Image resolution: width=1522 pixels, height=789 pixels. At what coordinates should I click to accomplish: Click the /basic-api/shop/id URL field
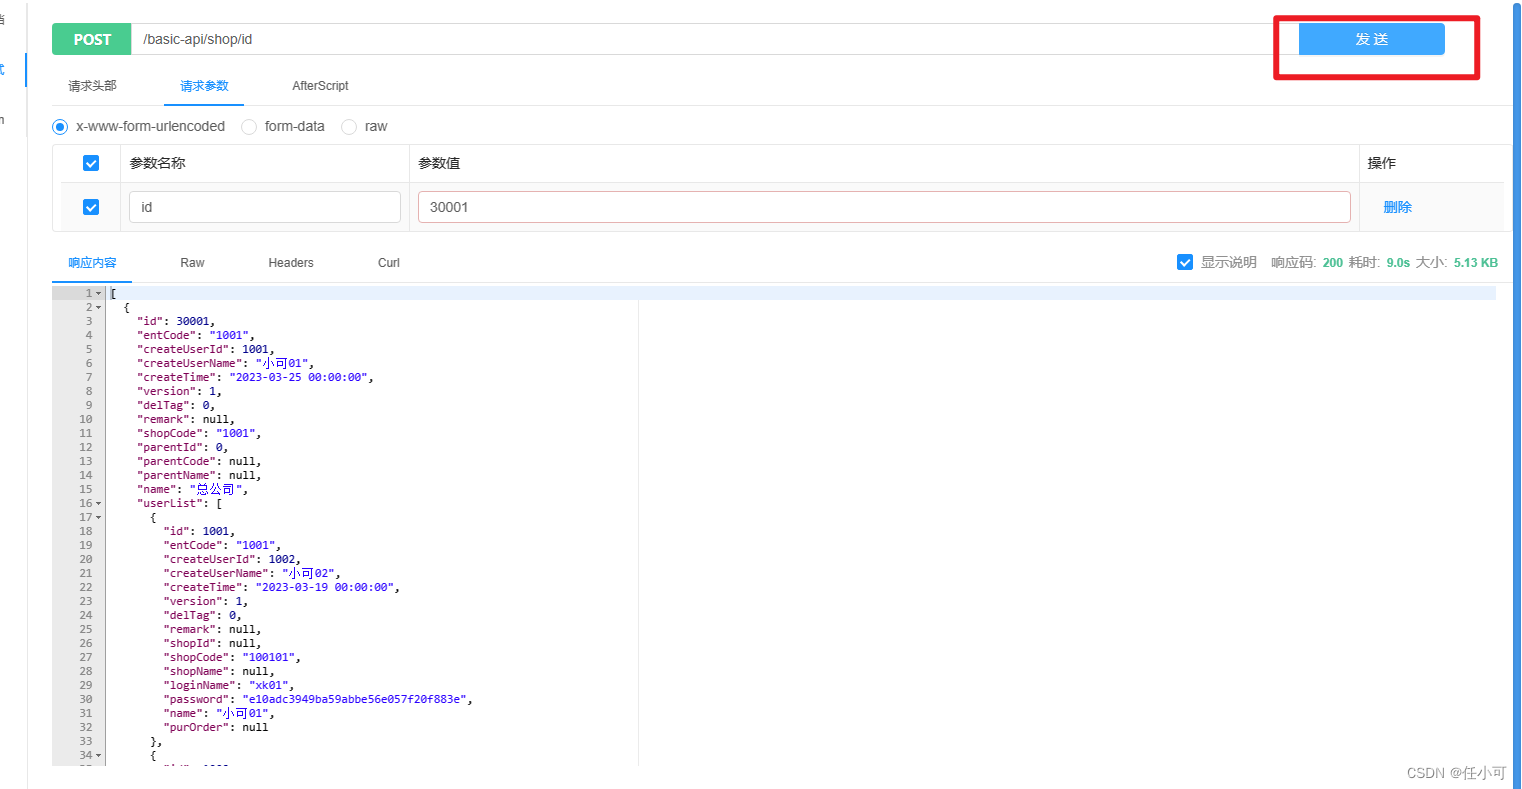pyautogui.click(x=714, y=39)
